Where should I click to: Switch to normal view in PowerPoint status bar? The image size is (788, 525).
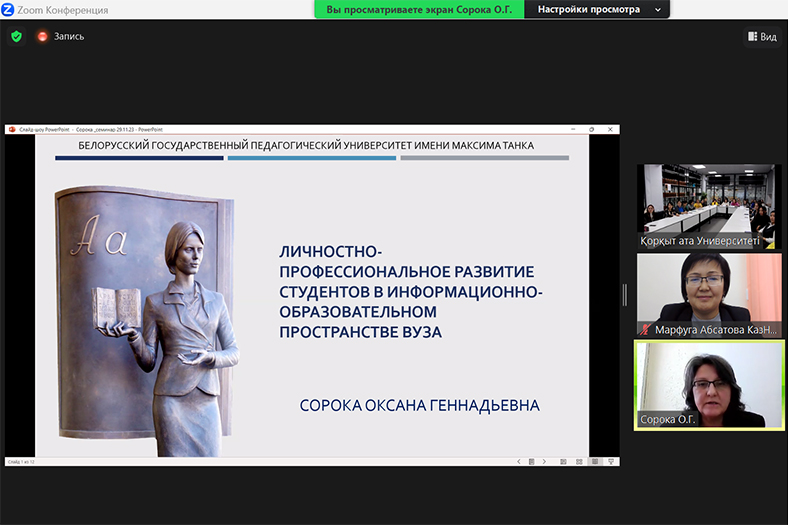tap(565, 462)
